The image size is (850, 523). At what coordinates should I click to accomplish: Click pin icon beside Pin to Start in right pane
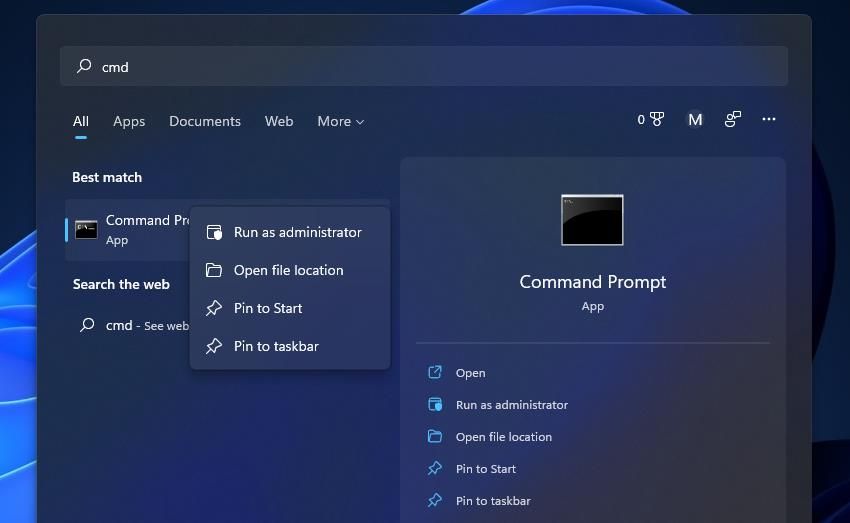pos(435,468)
